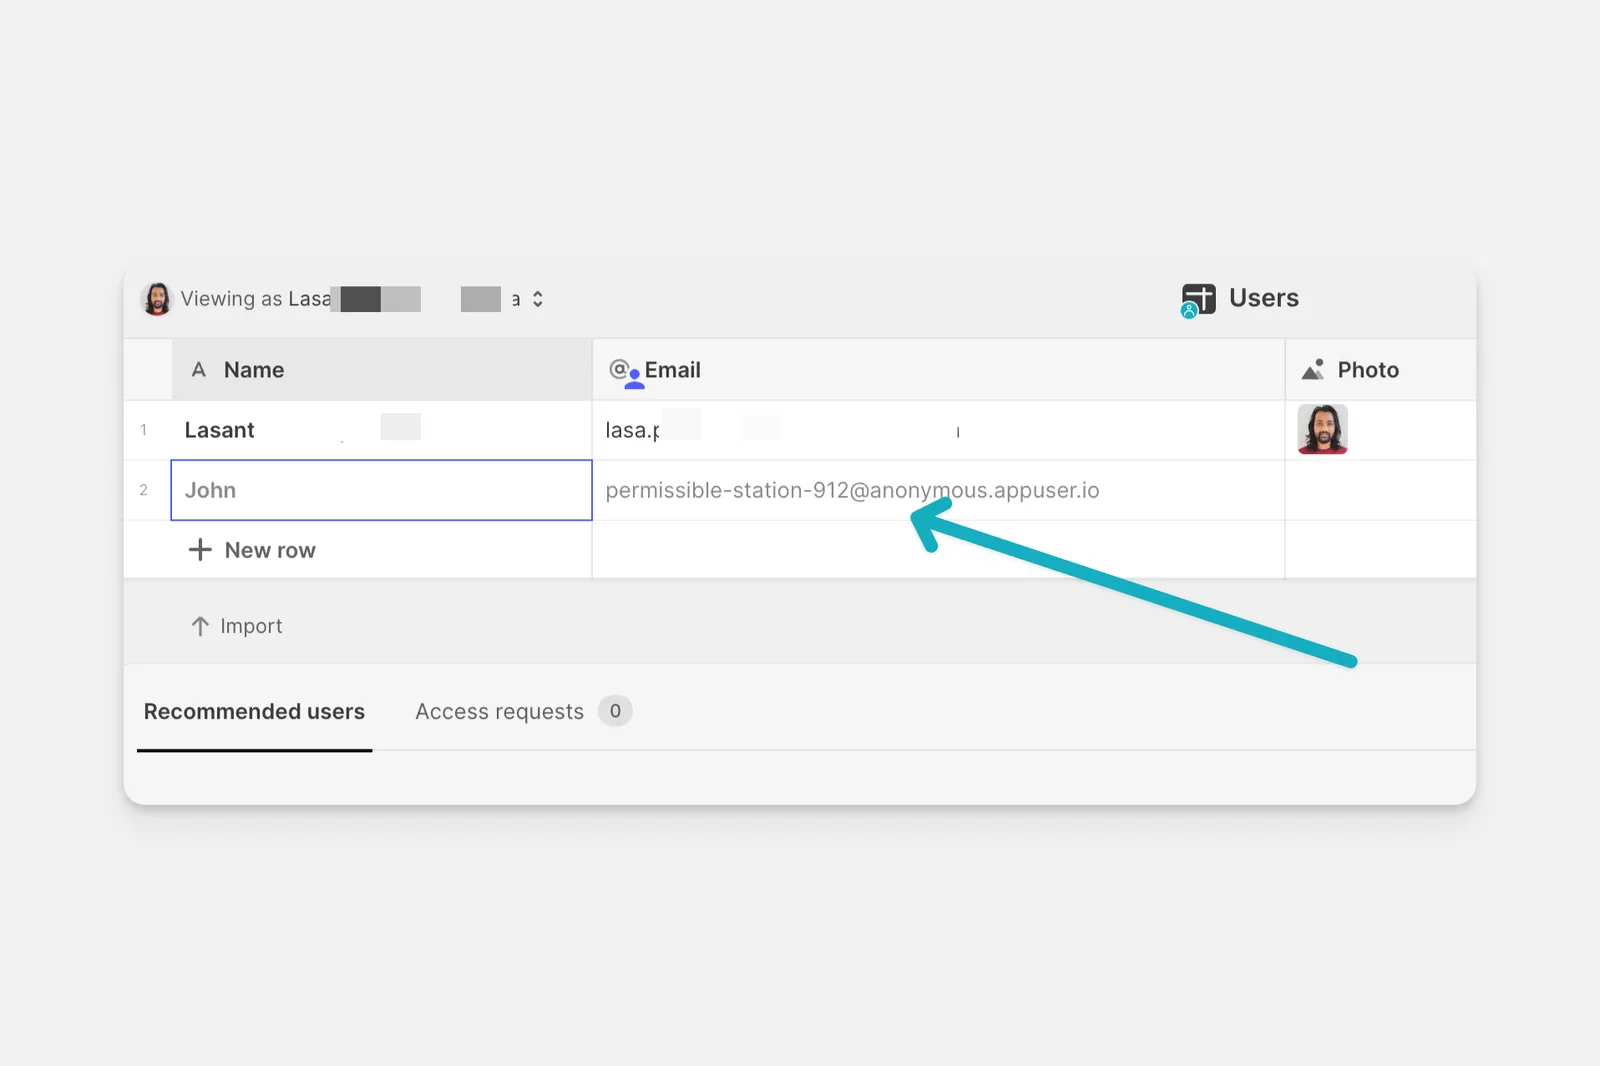Open the viewing-as user switcher arrows
Screen dimensions: 1600x1066
(537, 299)
